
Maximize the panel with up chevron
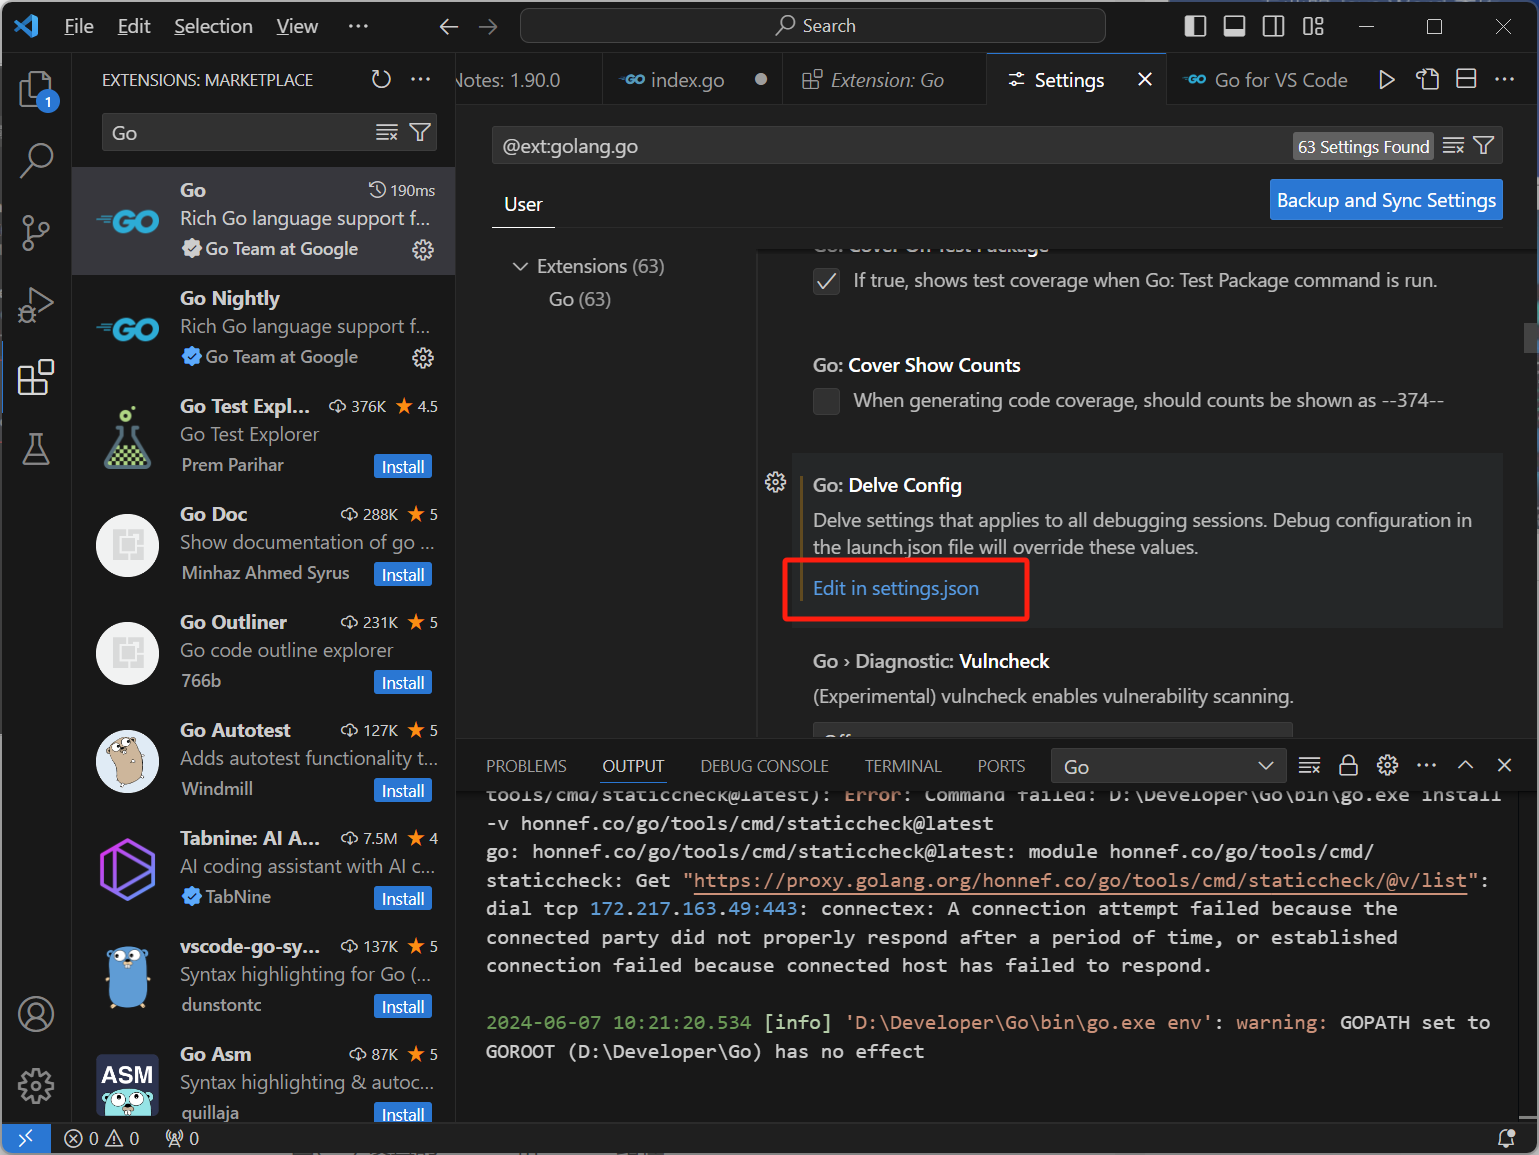tap(1465, 765)
